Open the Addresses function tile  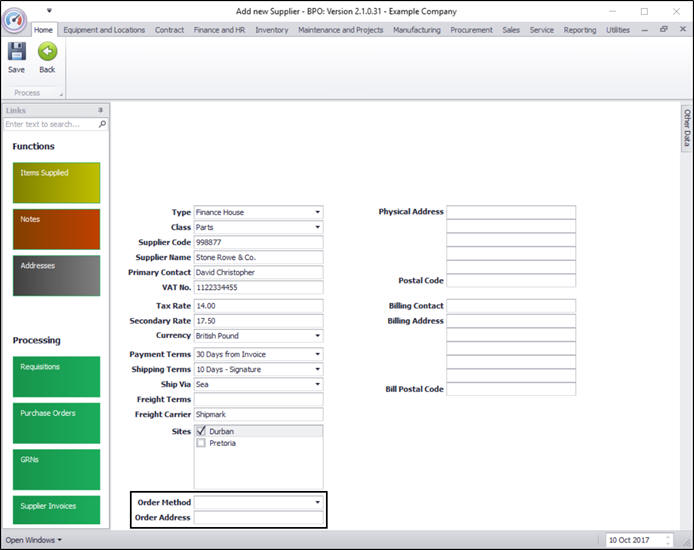tap(56, 275)
